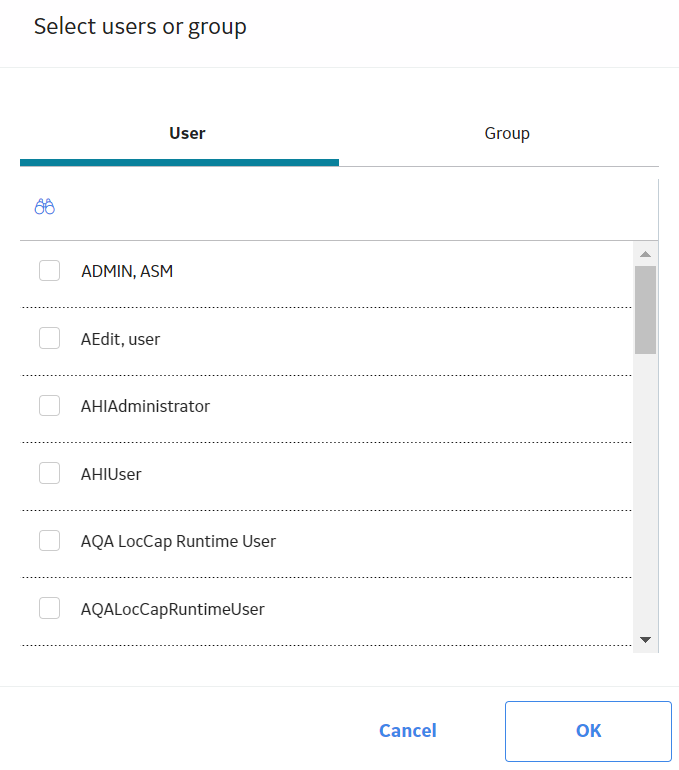This screenshot has height=770, width=679.
Task: Open the User tab
Action: (x=187, y=133)
